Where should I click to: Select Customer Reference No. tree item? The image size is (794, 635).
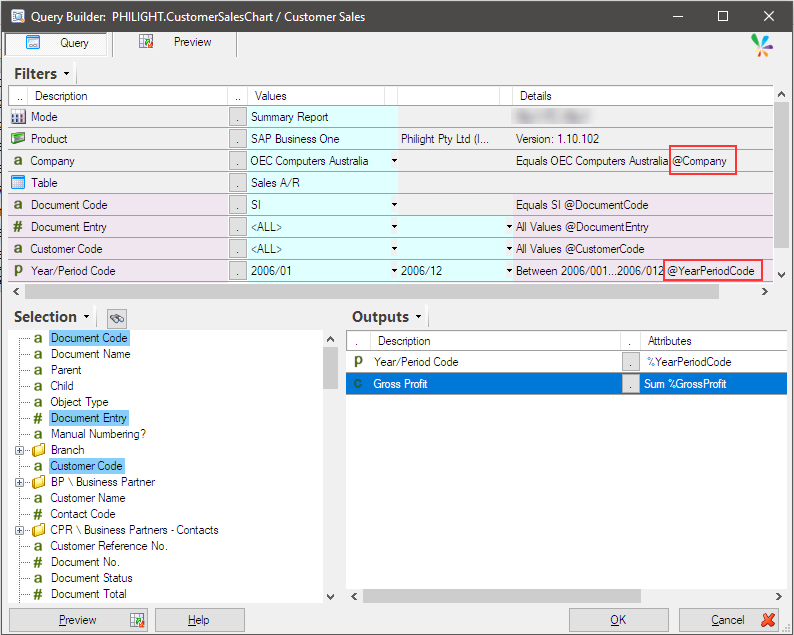[109, 546]
